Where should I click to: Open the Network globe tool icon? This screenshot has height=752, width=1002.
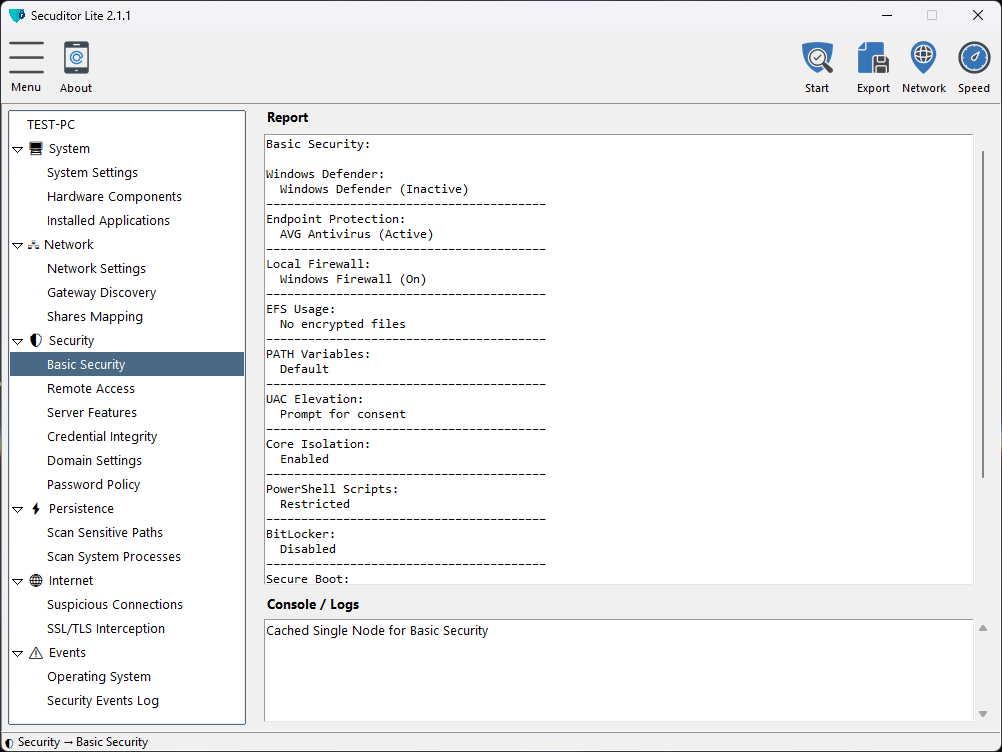tap(923, 58)
